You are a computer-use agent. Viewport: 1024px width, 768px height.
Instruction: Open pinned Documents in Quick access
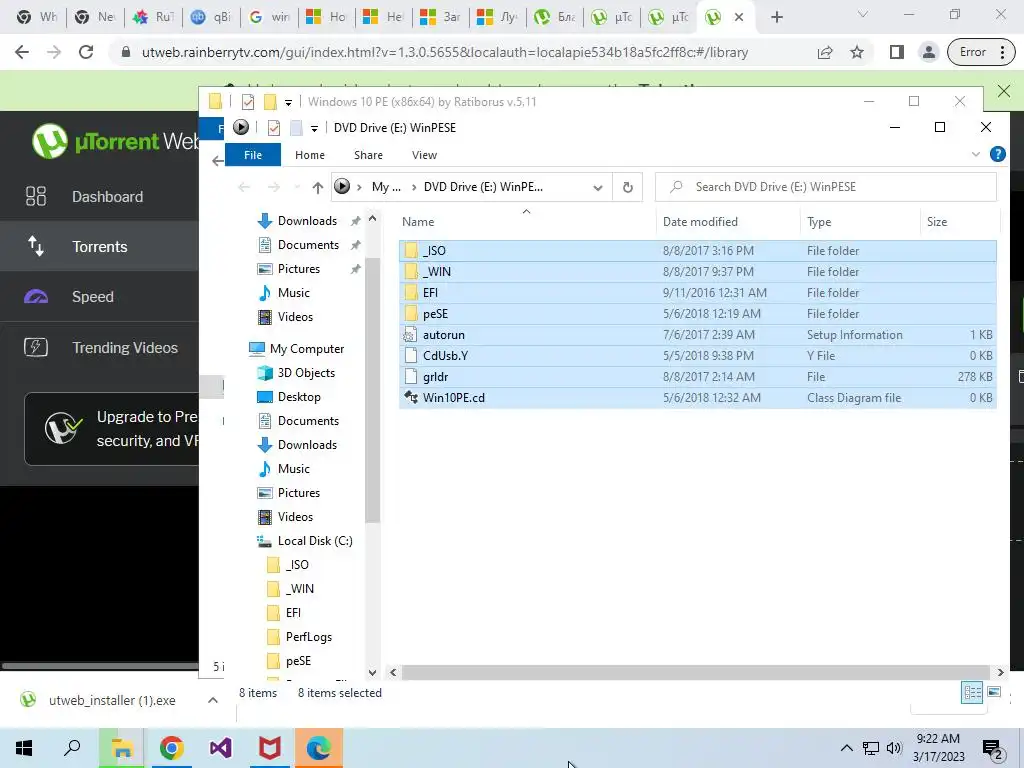308,245
